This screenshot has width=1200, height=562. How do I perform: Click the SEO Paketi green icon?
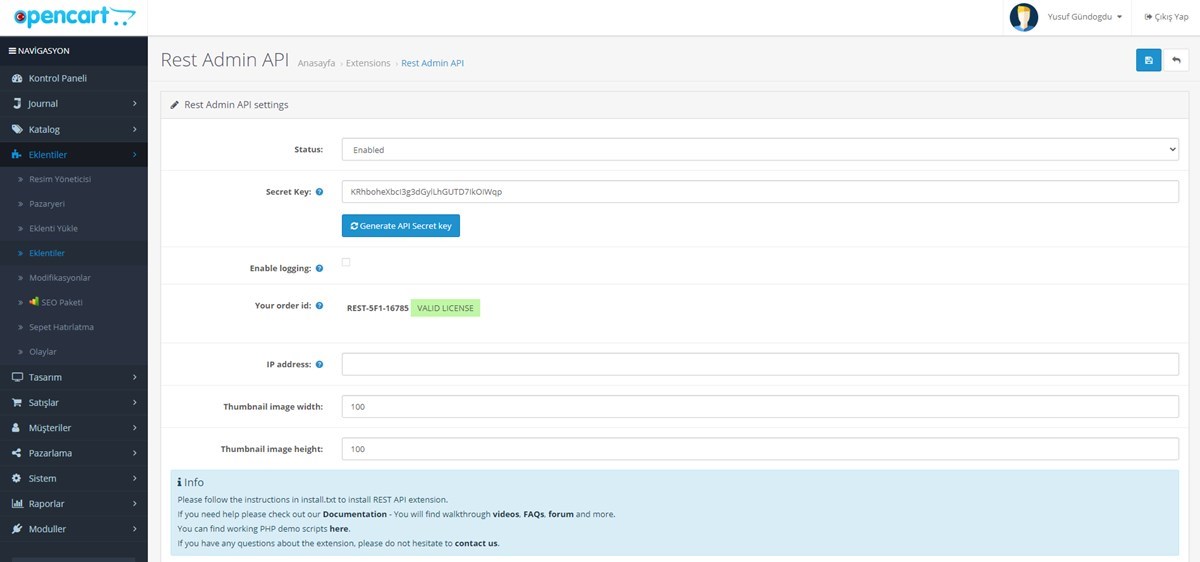(34, 301)
